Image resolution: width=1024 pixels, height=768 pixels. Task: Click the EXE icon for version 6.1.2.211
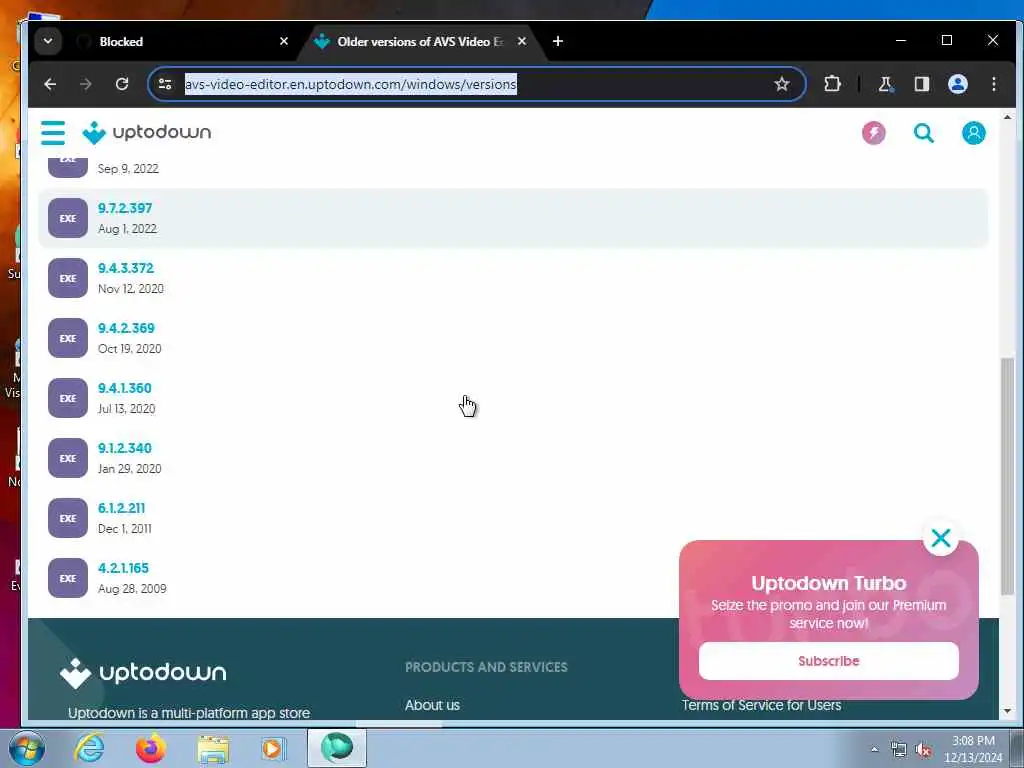68,519
